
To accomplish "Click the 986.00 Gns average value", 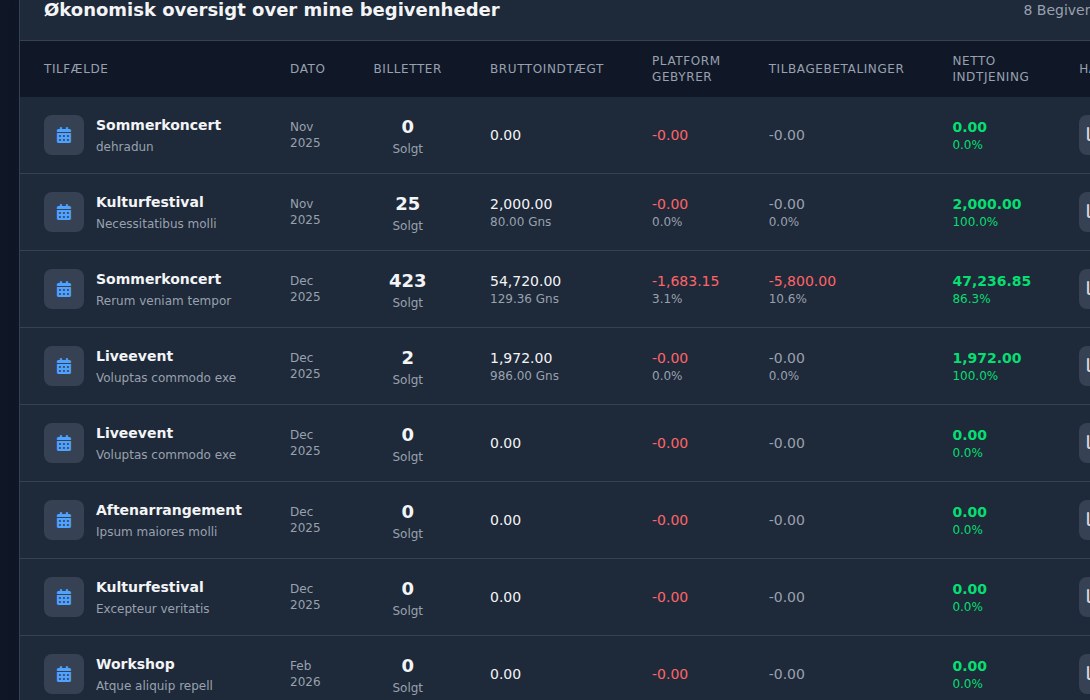I will point(524,376).
